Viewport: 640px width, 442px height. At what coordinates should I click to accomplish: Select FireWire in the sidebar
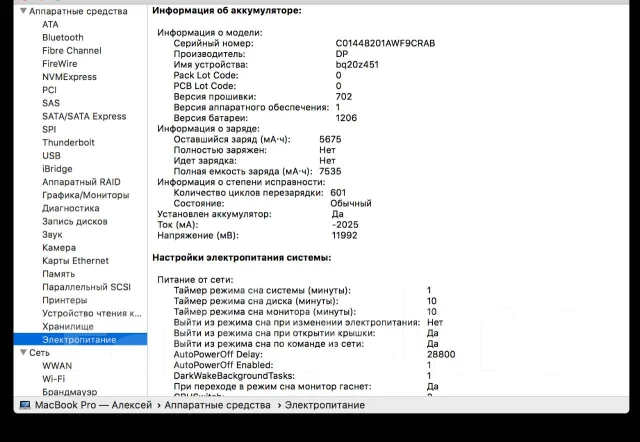coord(60,64)
